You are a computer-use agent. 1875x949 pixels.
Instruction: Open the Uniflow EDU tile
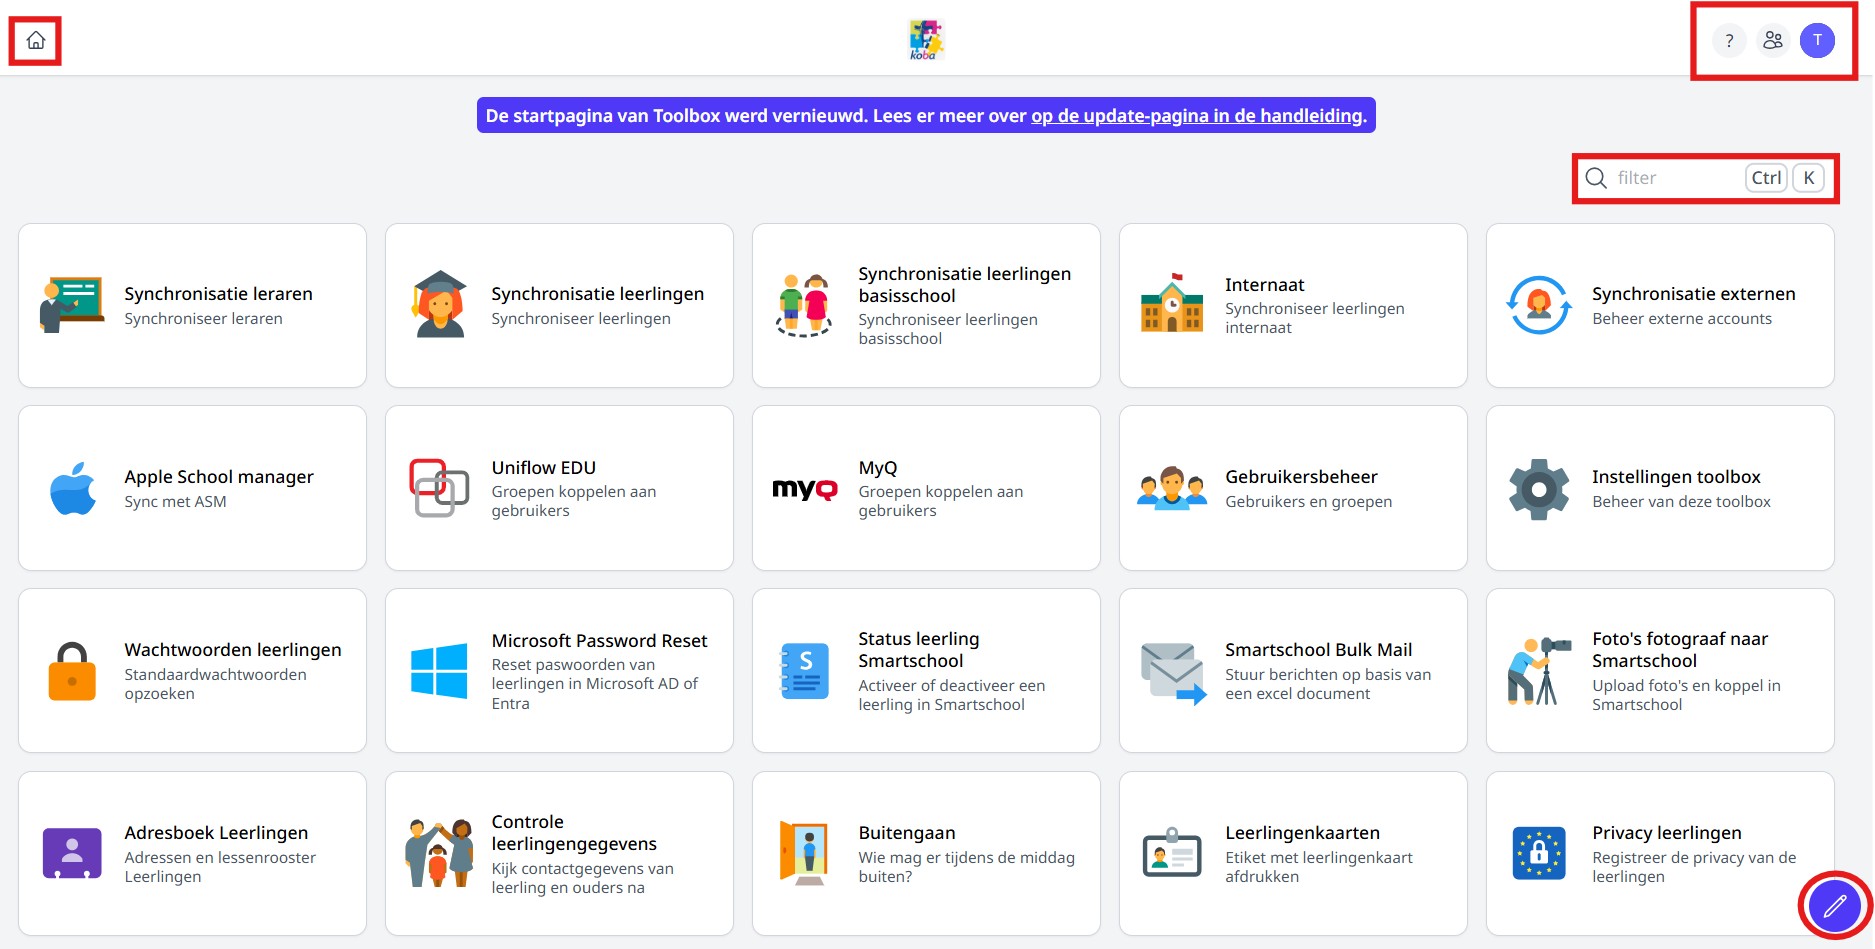point(559,488)
